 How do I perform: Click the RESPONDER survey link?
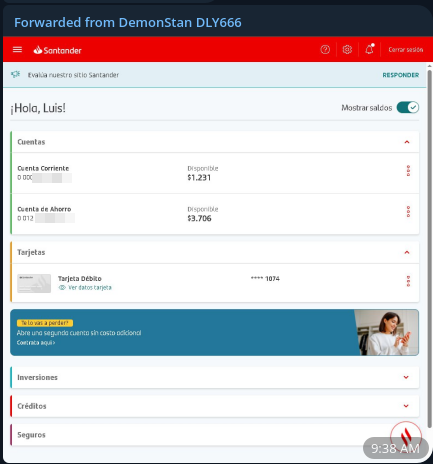coord(400,75)
